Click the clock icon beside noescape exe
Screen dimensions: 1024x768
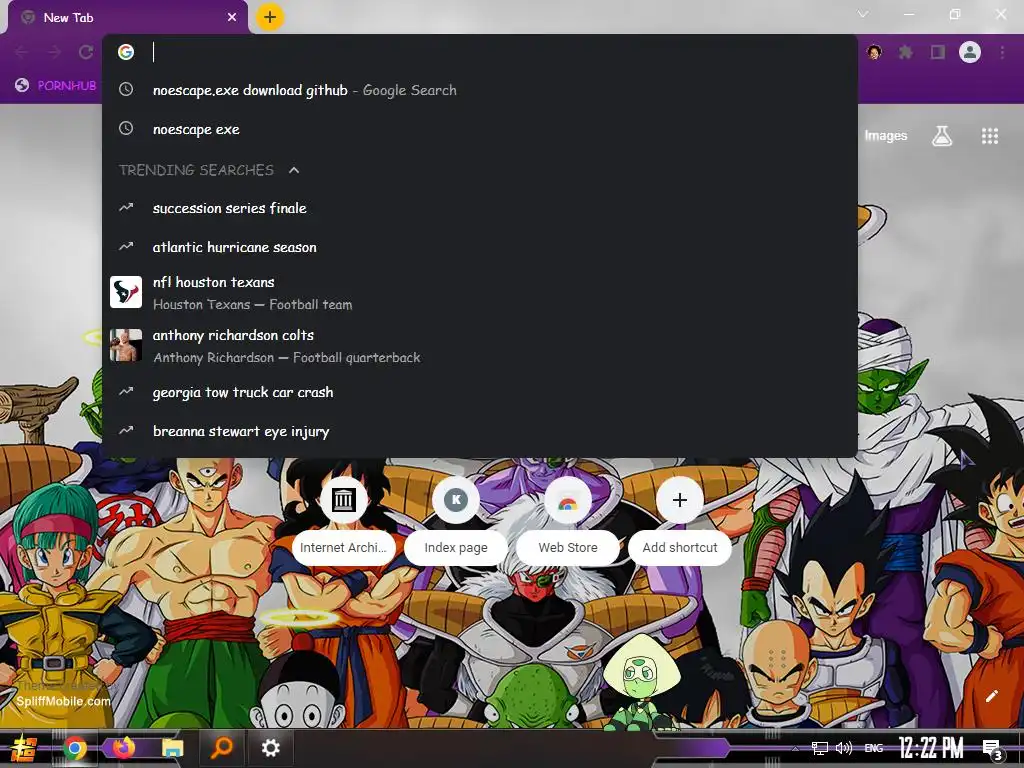point(126,129)
